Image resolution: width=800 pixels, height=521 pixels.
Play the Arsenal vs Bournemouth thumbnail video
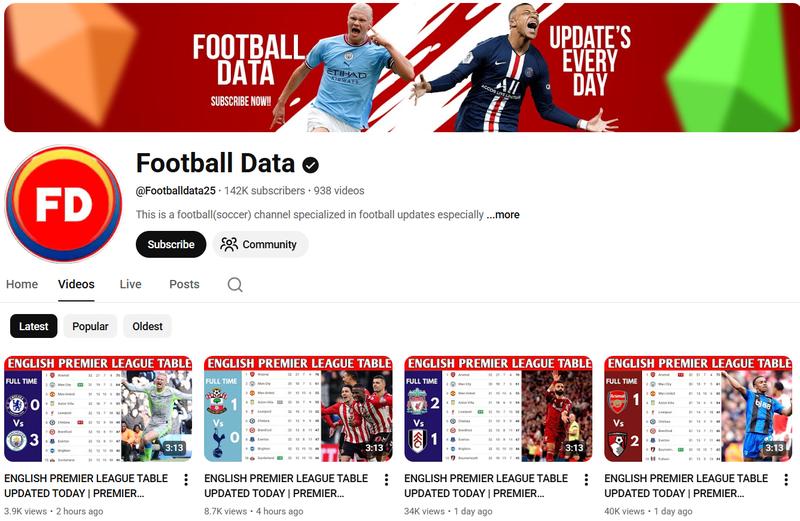coord(698,409)
